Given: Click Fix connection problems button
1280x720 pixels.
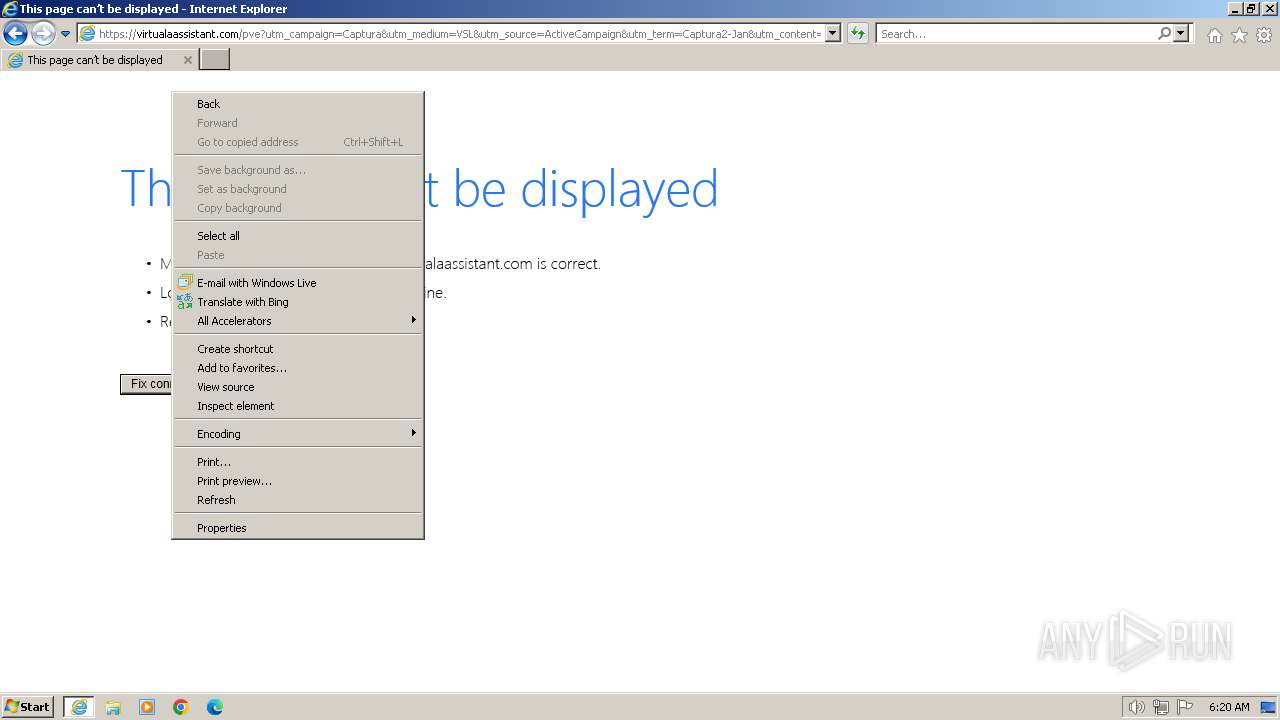Looking at the screenshot, I should [x=146, y=384].
